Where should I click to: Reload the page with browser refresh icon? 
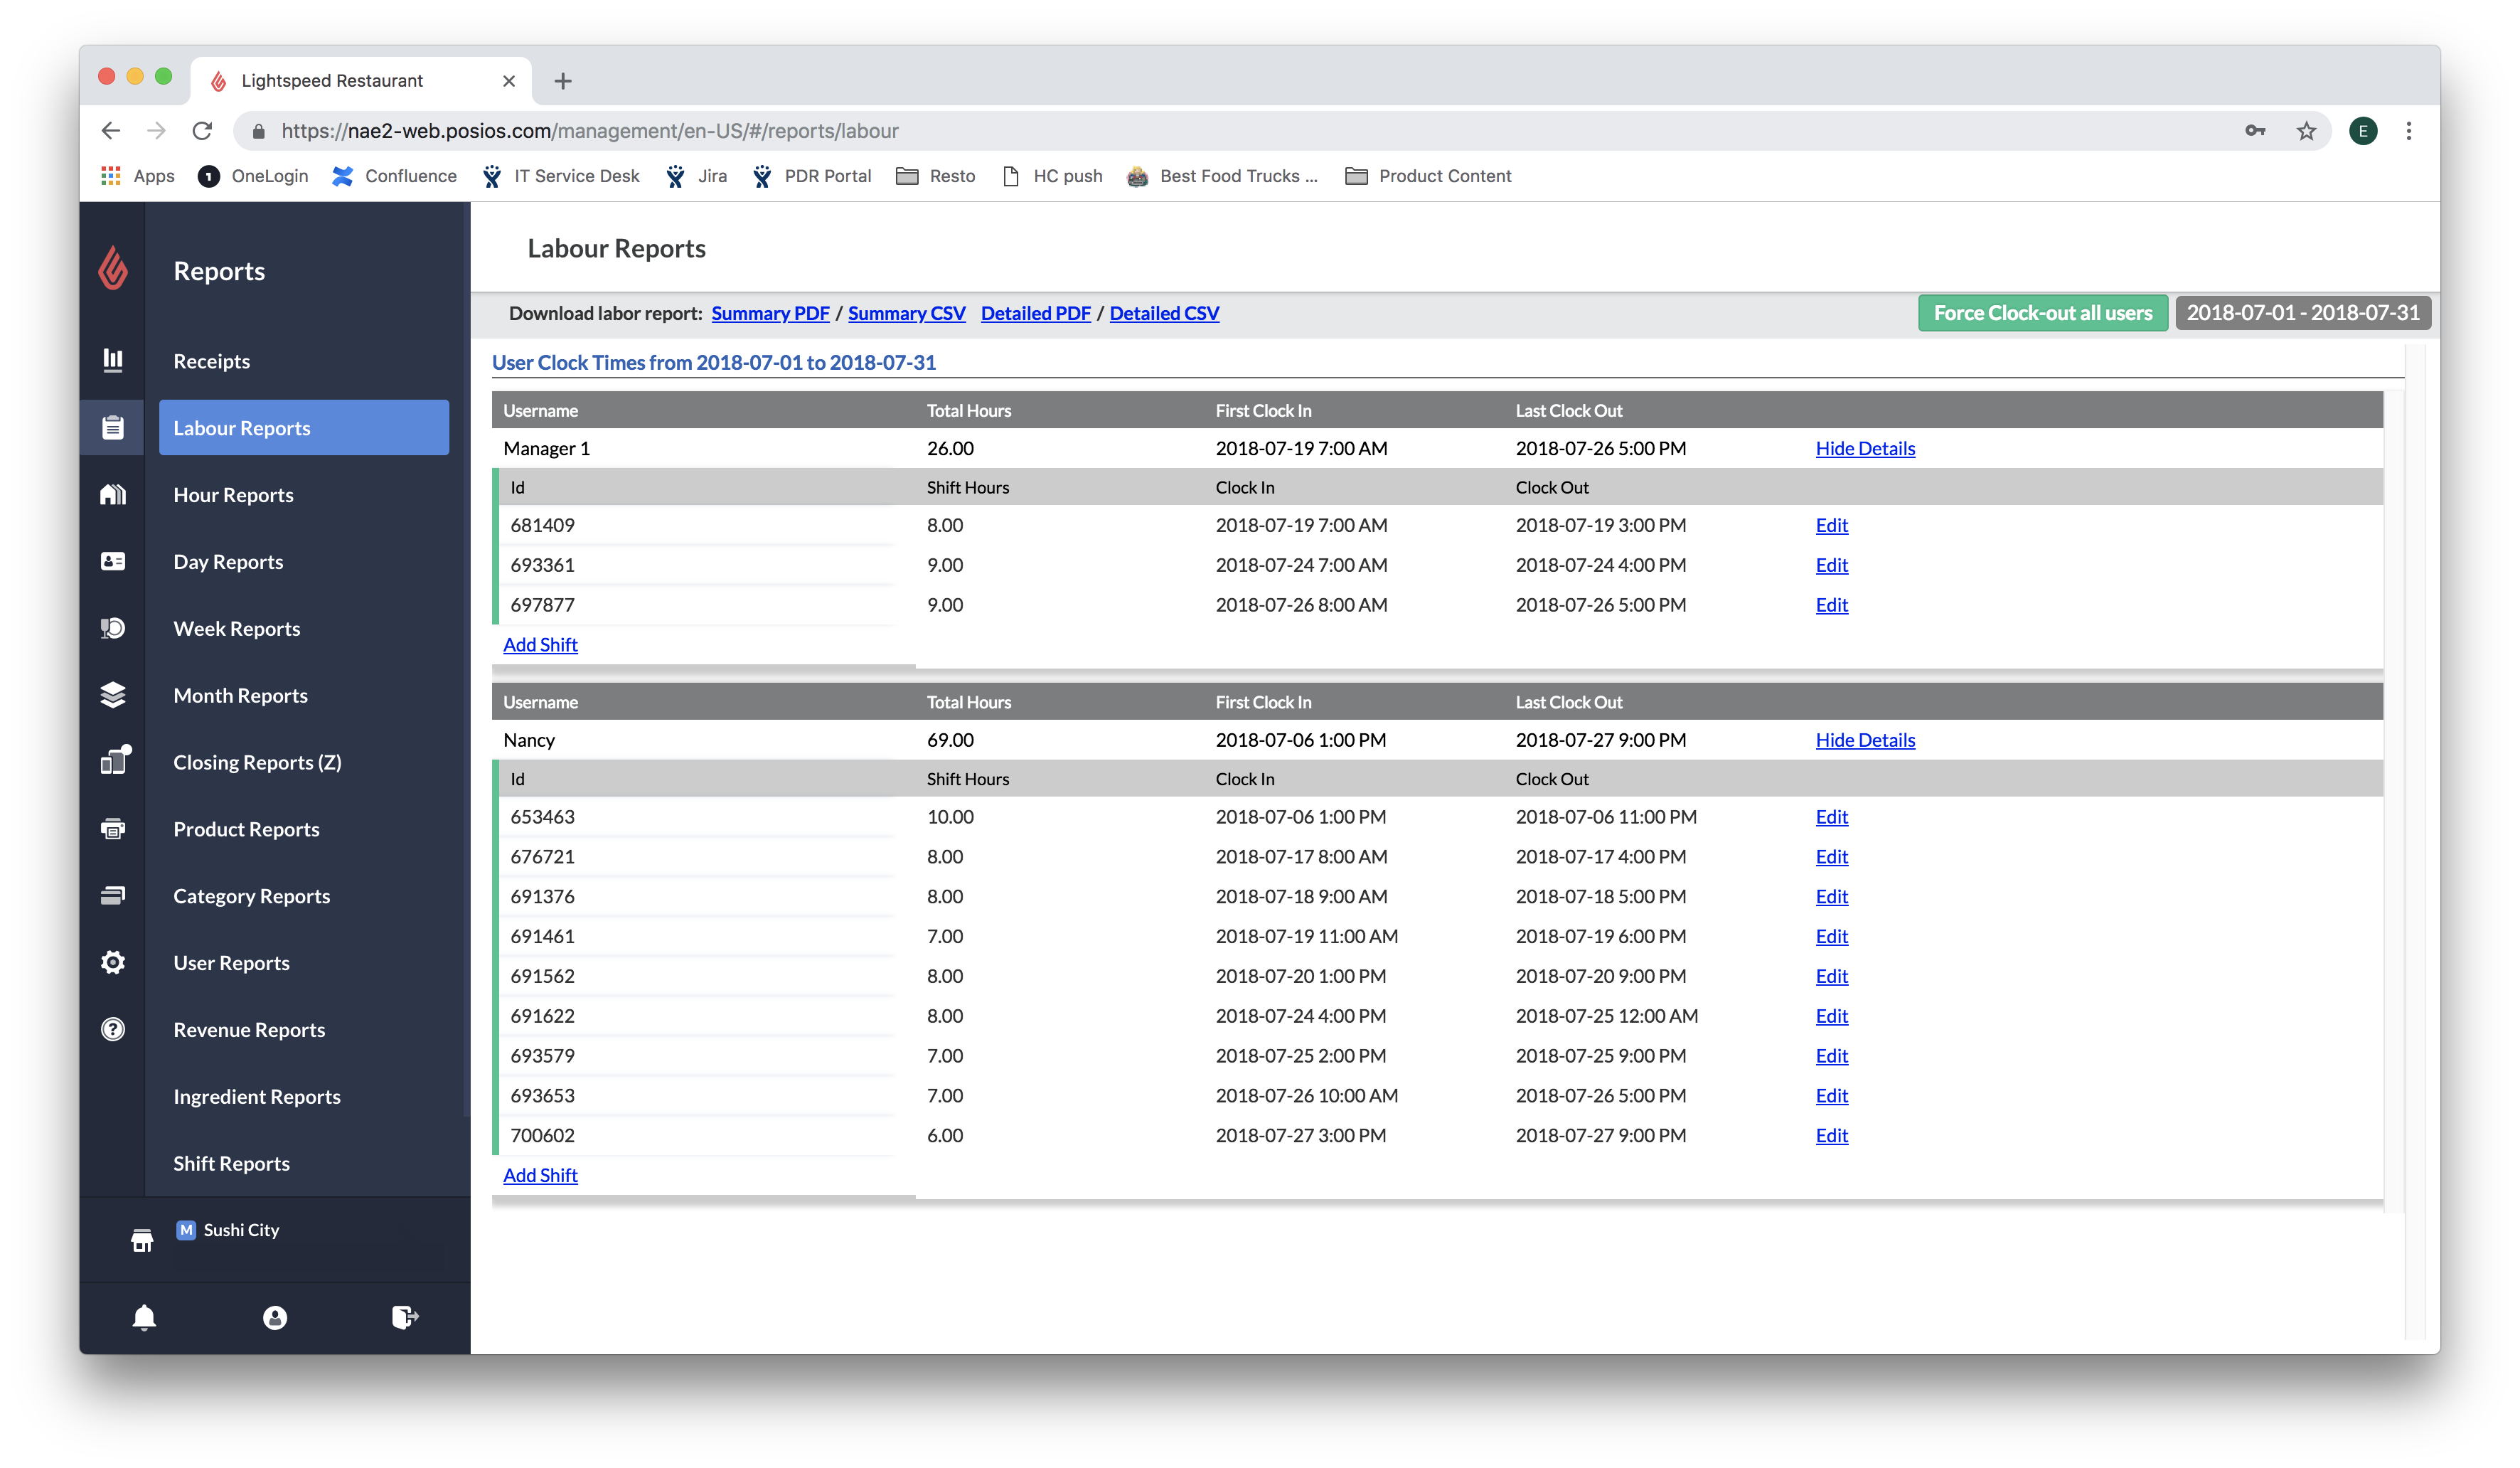[x=203, y=131]
